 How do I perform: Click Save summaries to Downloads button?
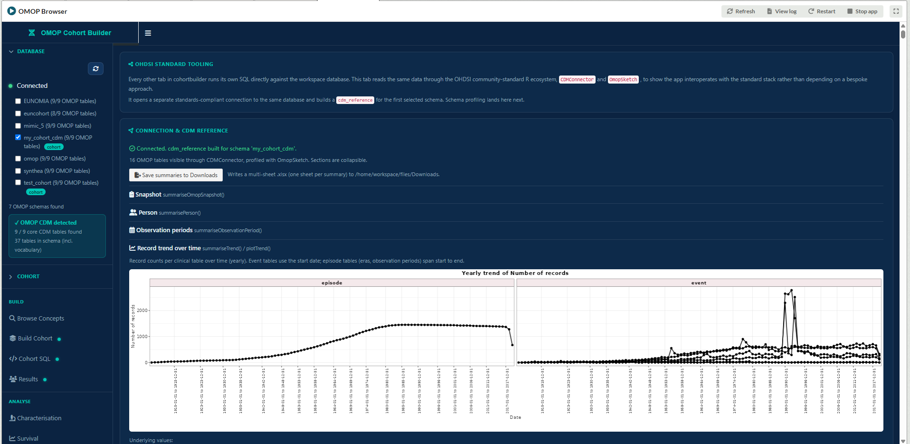[x=176, y=175]
